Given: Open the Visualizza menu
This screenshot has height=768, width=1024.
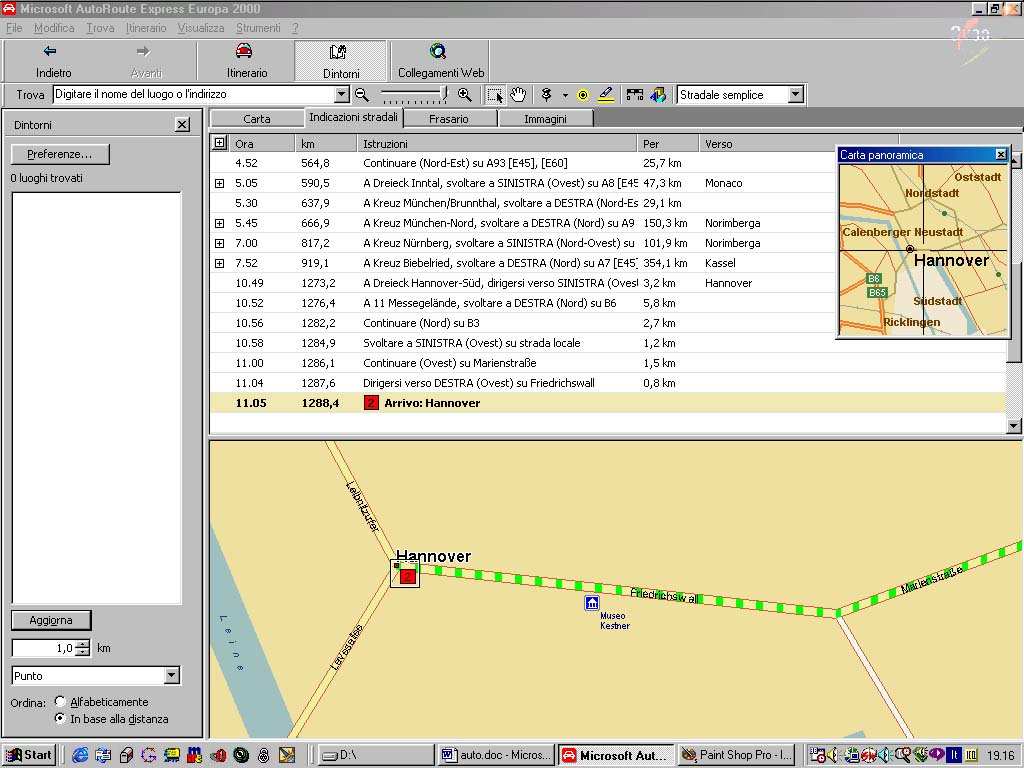Looking at the screenshot, I should pyautogui.click(x=200, y=28).
